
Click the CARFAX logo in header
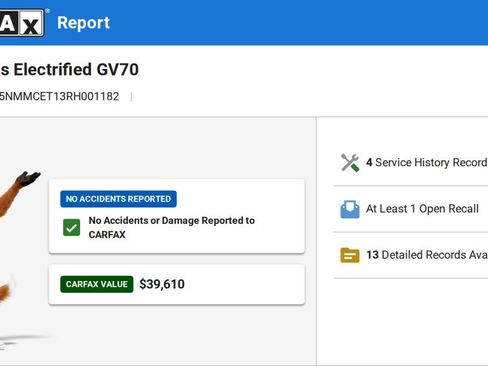pos(22,22)
